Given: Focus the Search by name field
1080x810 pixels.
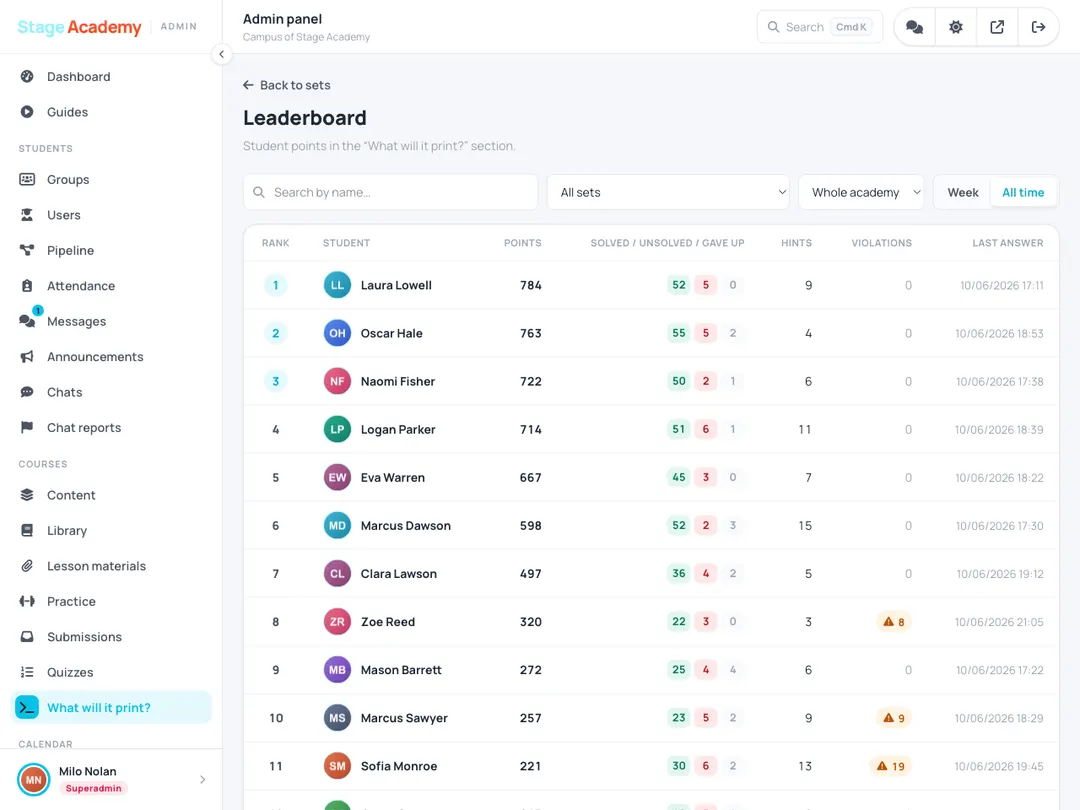Looking at the screenshot, I should 391,192.
